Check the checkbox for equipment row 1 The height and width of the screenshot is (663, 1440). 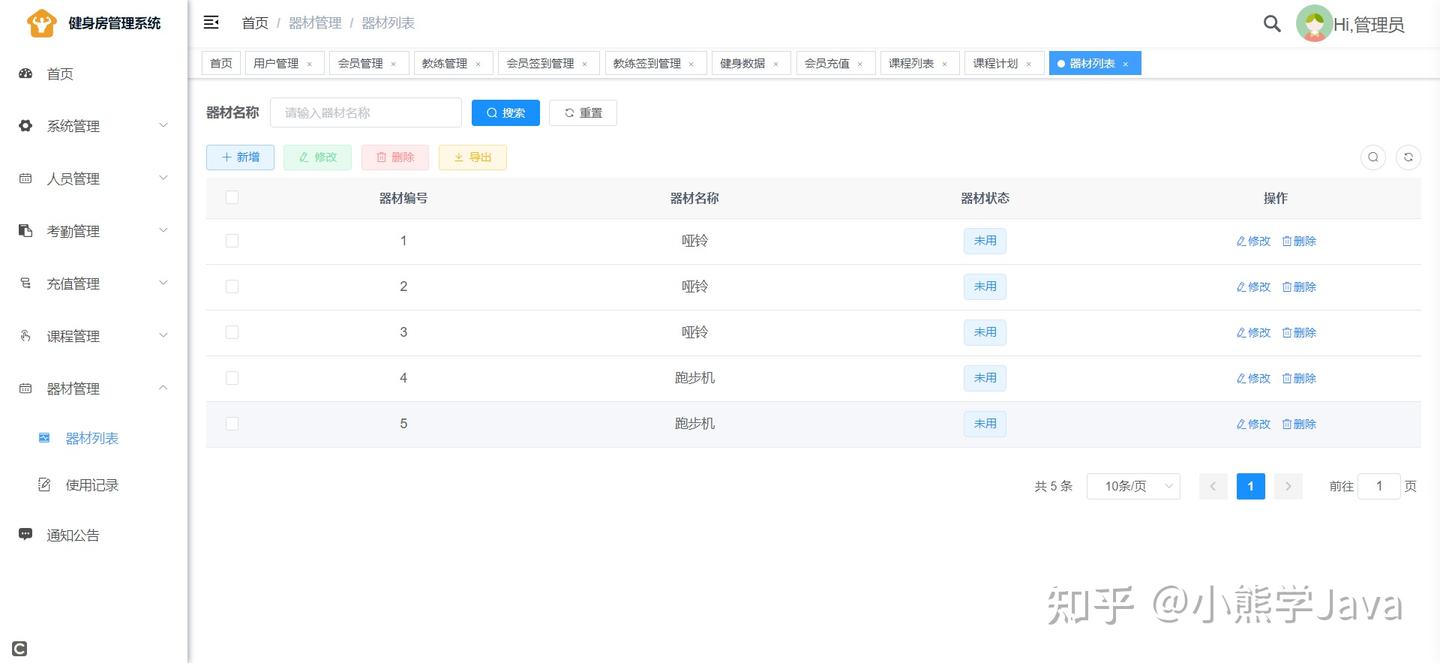[232, 241]
